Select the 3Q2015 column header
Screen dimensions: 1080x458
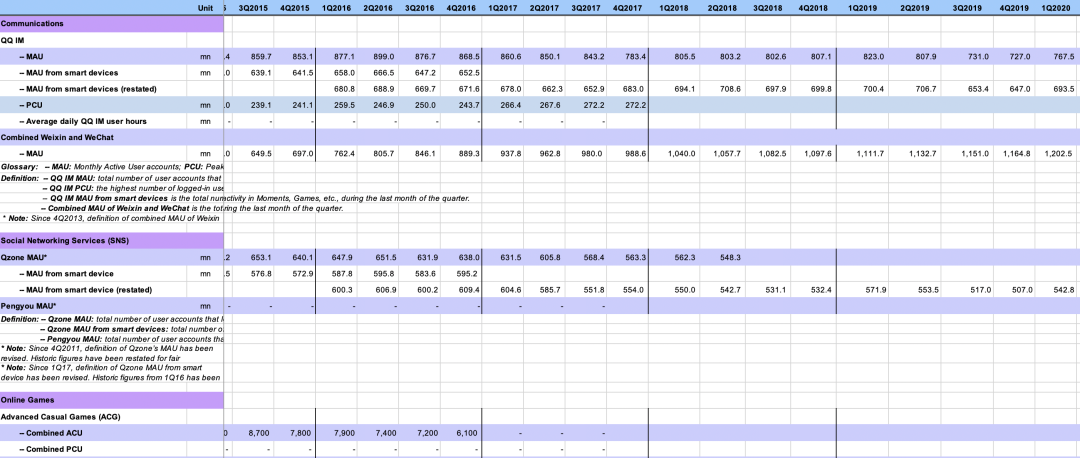click(x=253, y=8)
